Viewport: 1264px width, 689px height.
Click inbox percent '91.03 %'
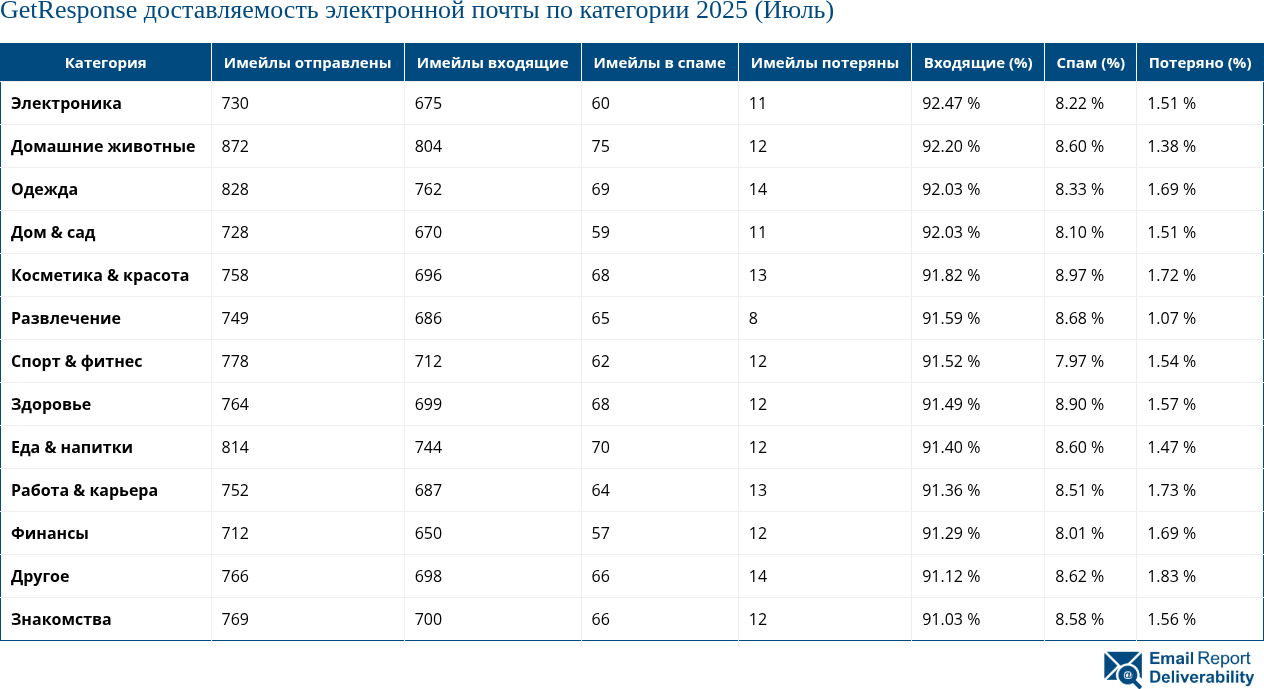tap(951, 619)
